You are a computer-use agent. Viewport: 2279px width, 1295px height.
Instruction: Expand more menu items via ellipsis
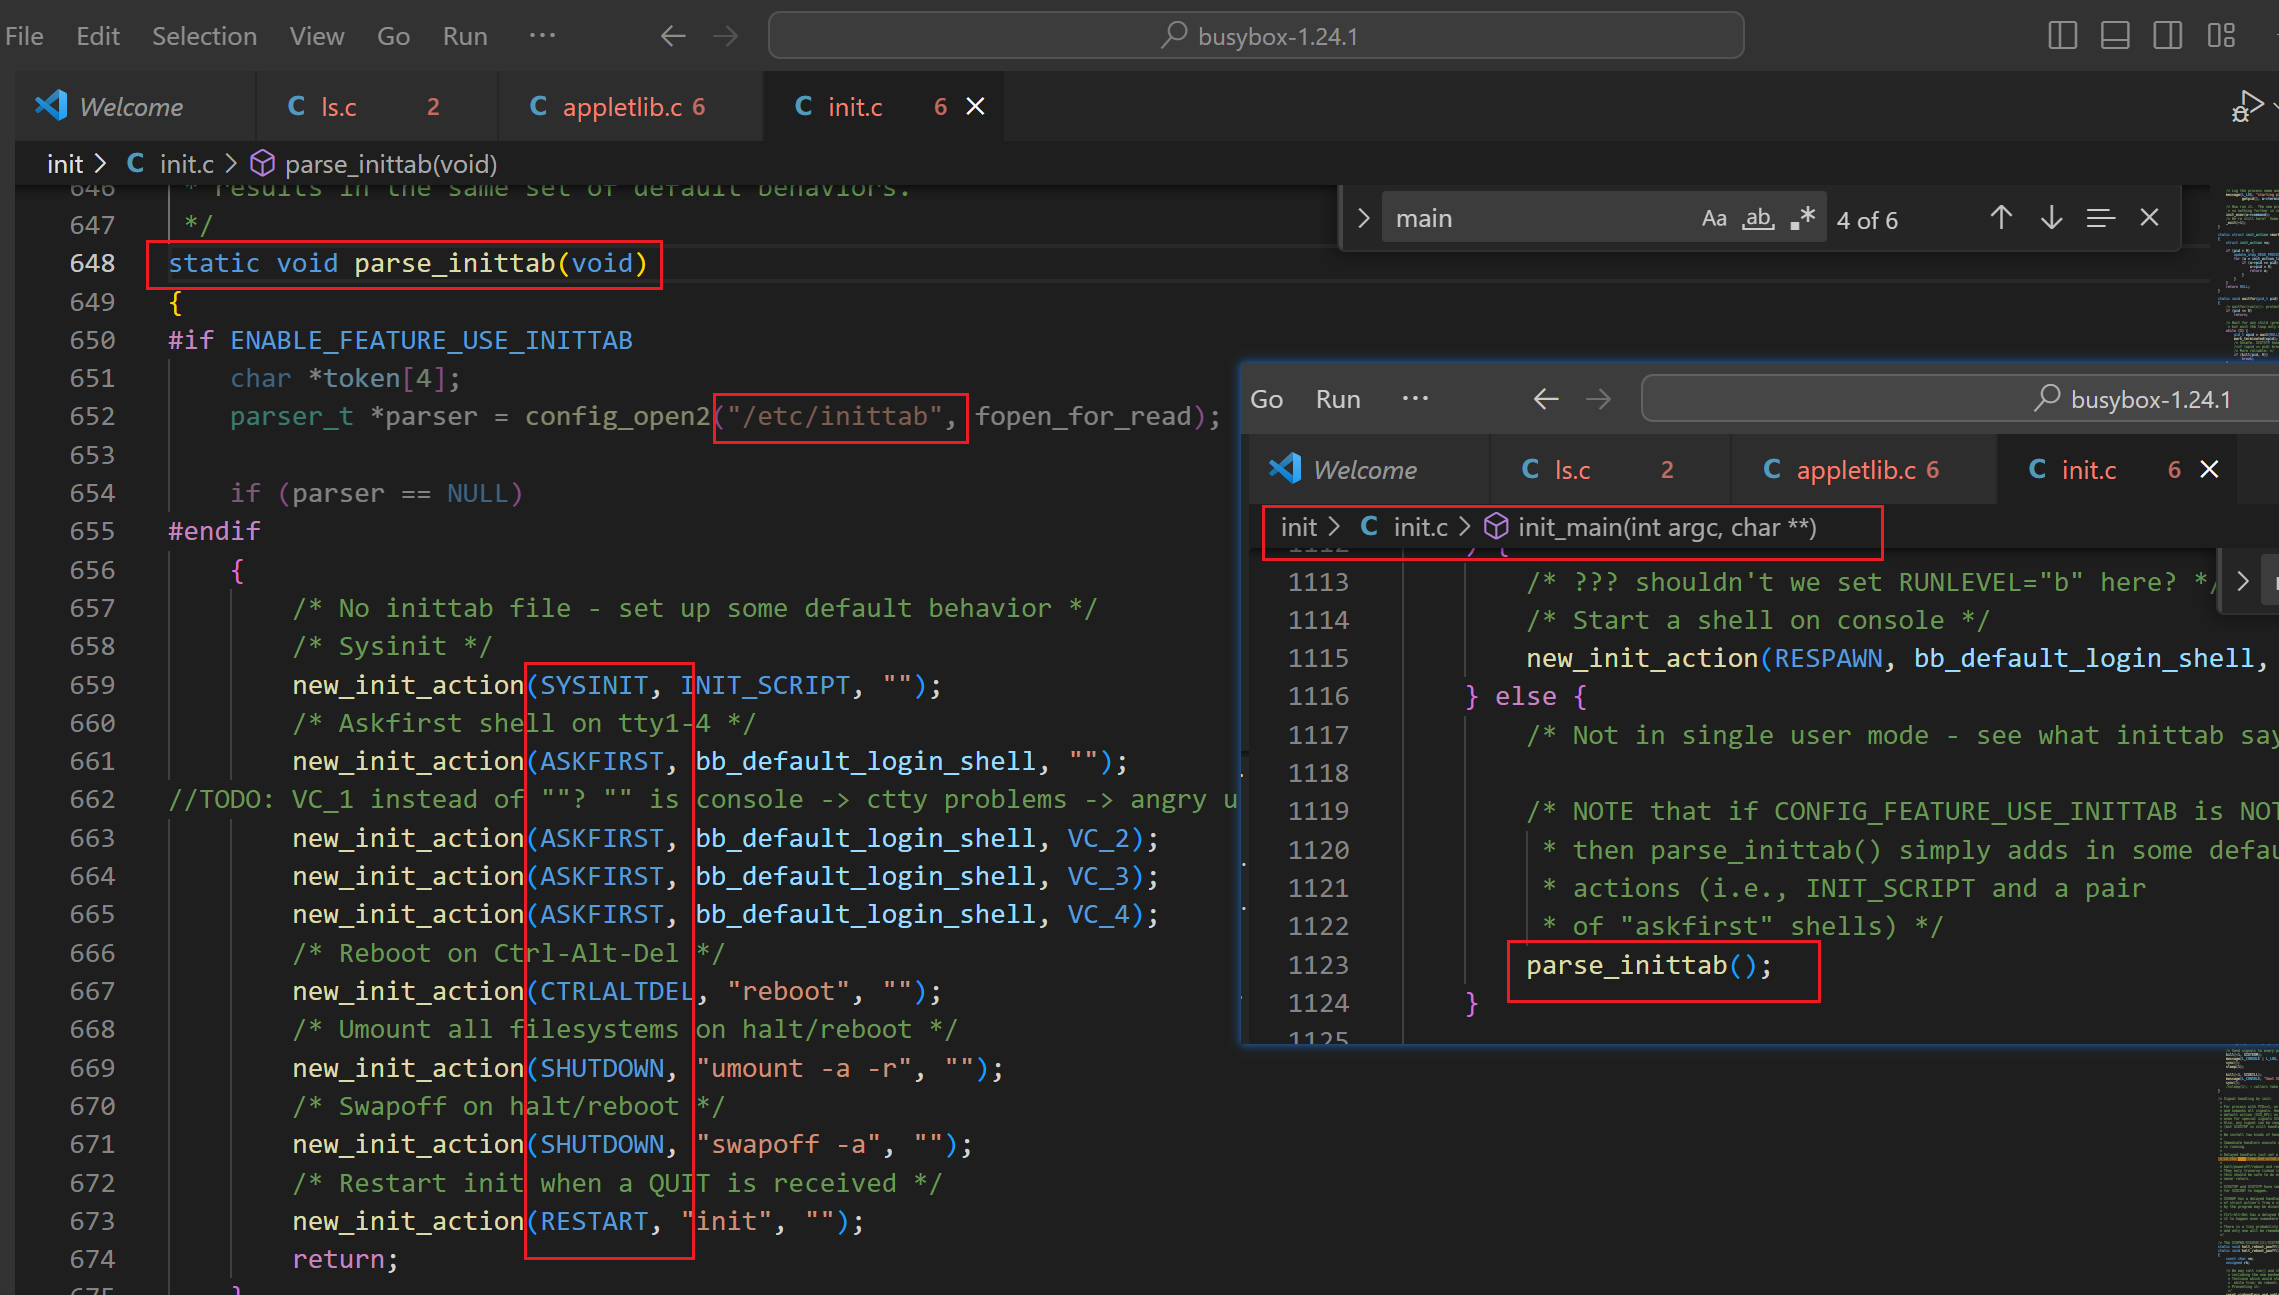pyautogui.click(x=542, y=35)
